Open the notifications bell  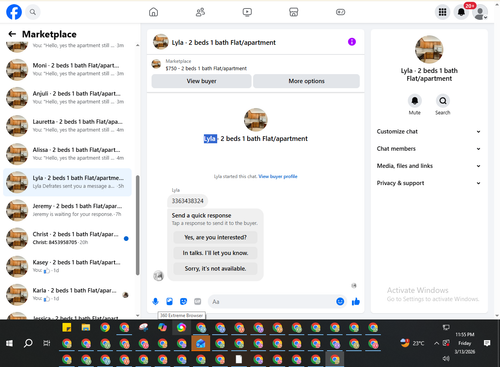point(461,12)
